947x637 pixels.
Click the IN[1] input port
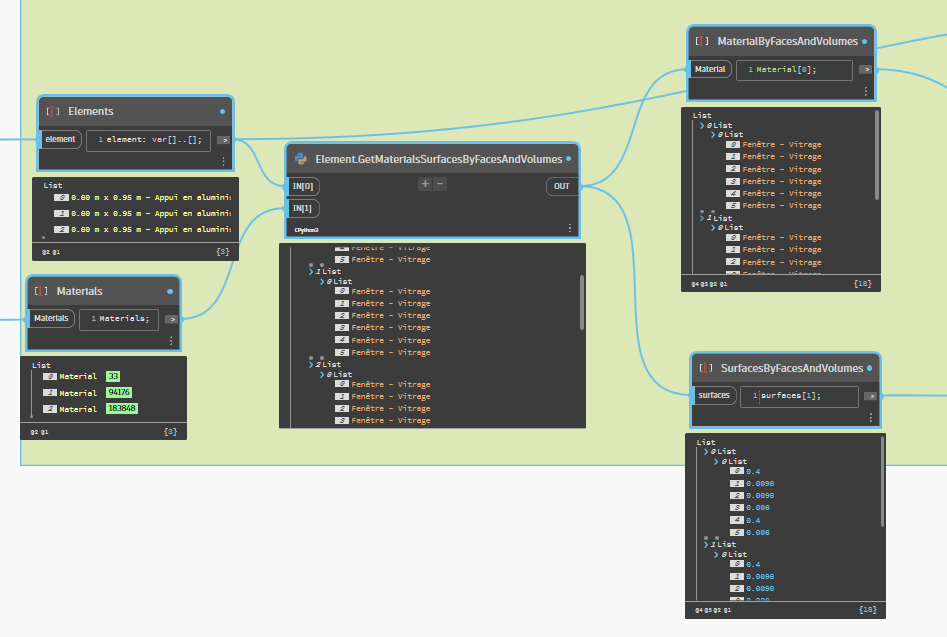(x=303, y=208)
